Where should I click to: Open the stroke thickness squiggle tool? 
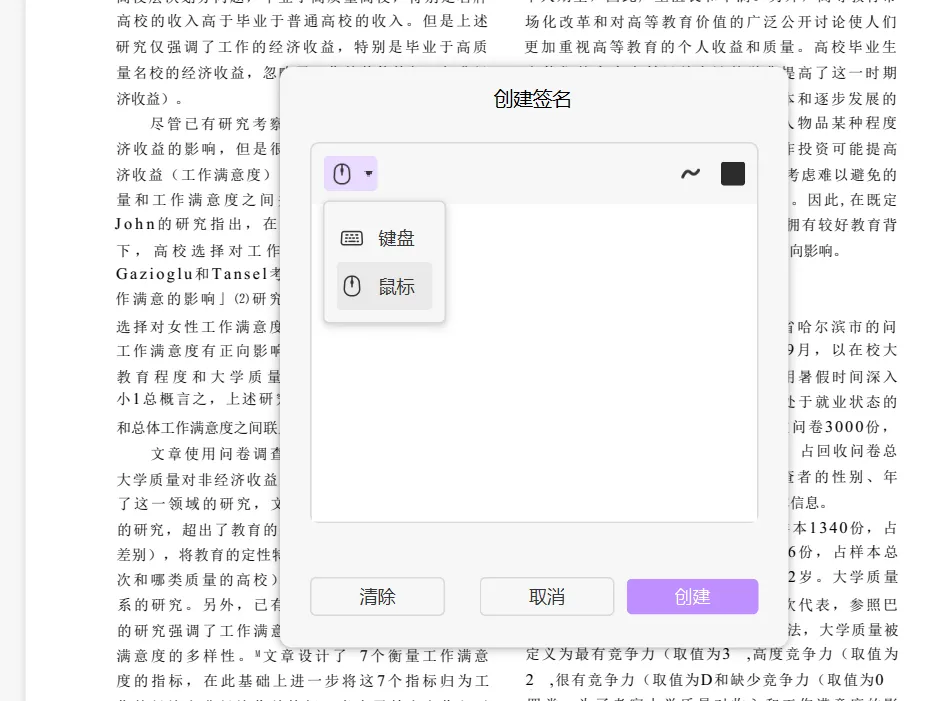click(690, 174)
